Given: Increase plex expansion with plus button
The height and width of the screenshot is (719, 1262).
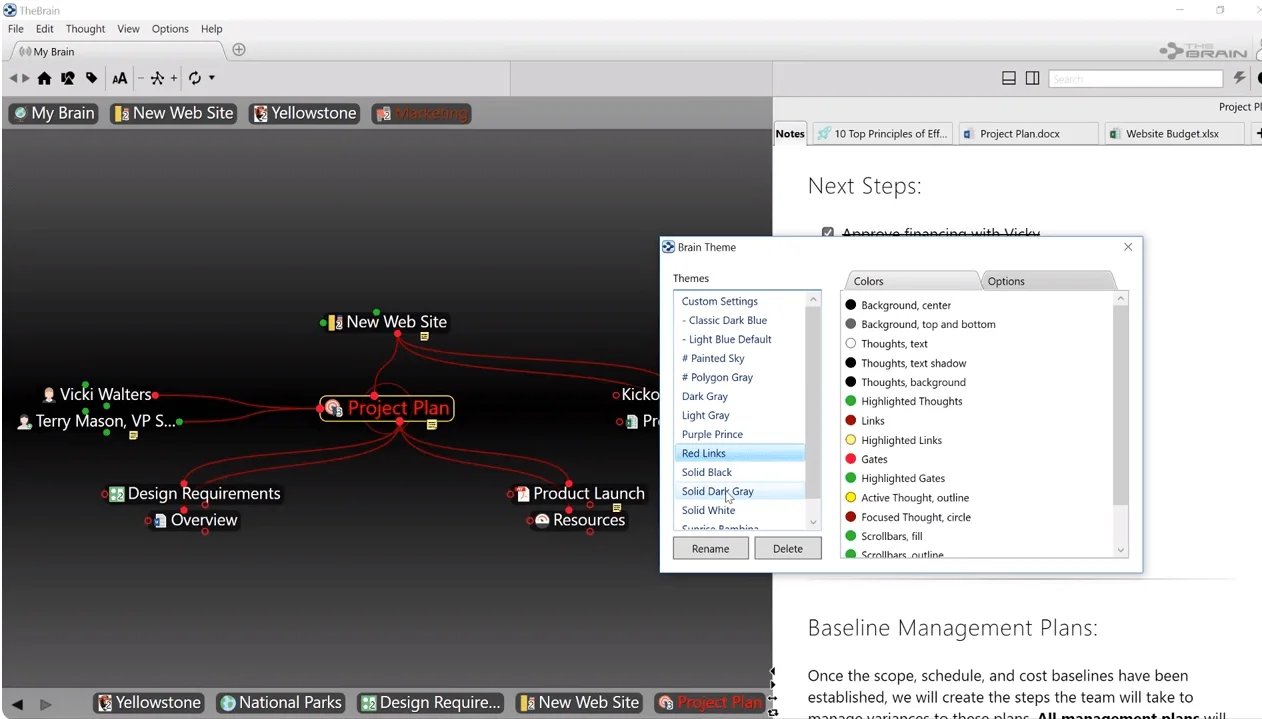Looking at the screenshot, I should [174, 78].
